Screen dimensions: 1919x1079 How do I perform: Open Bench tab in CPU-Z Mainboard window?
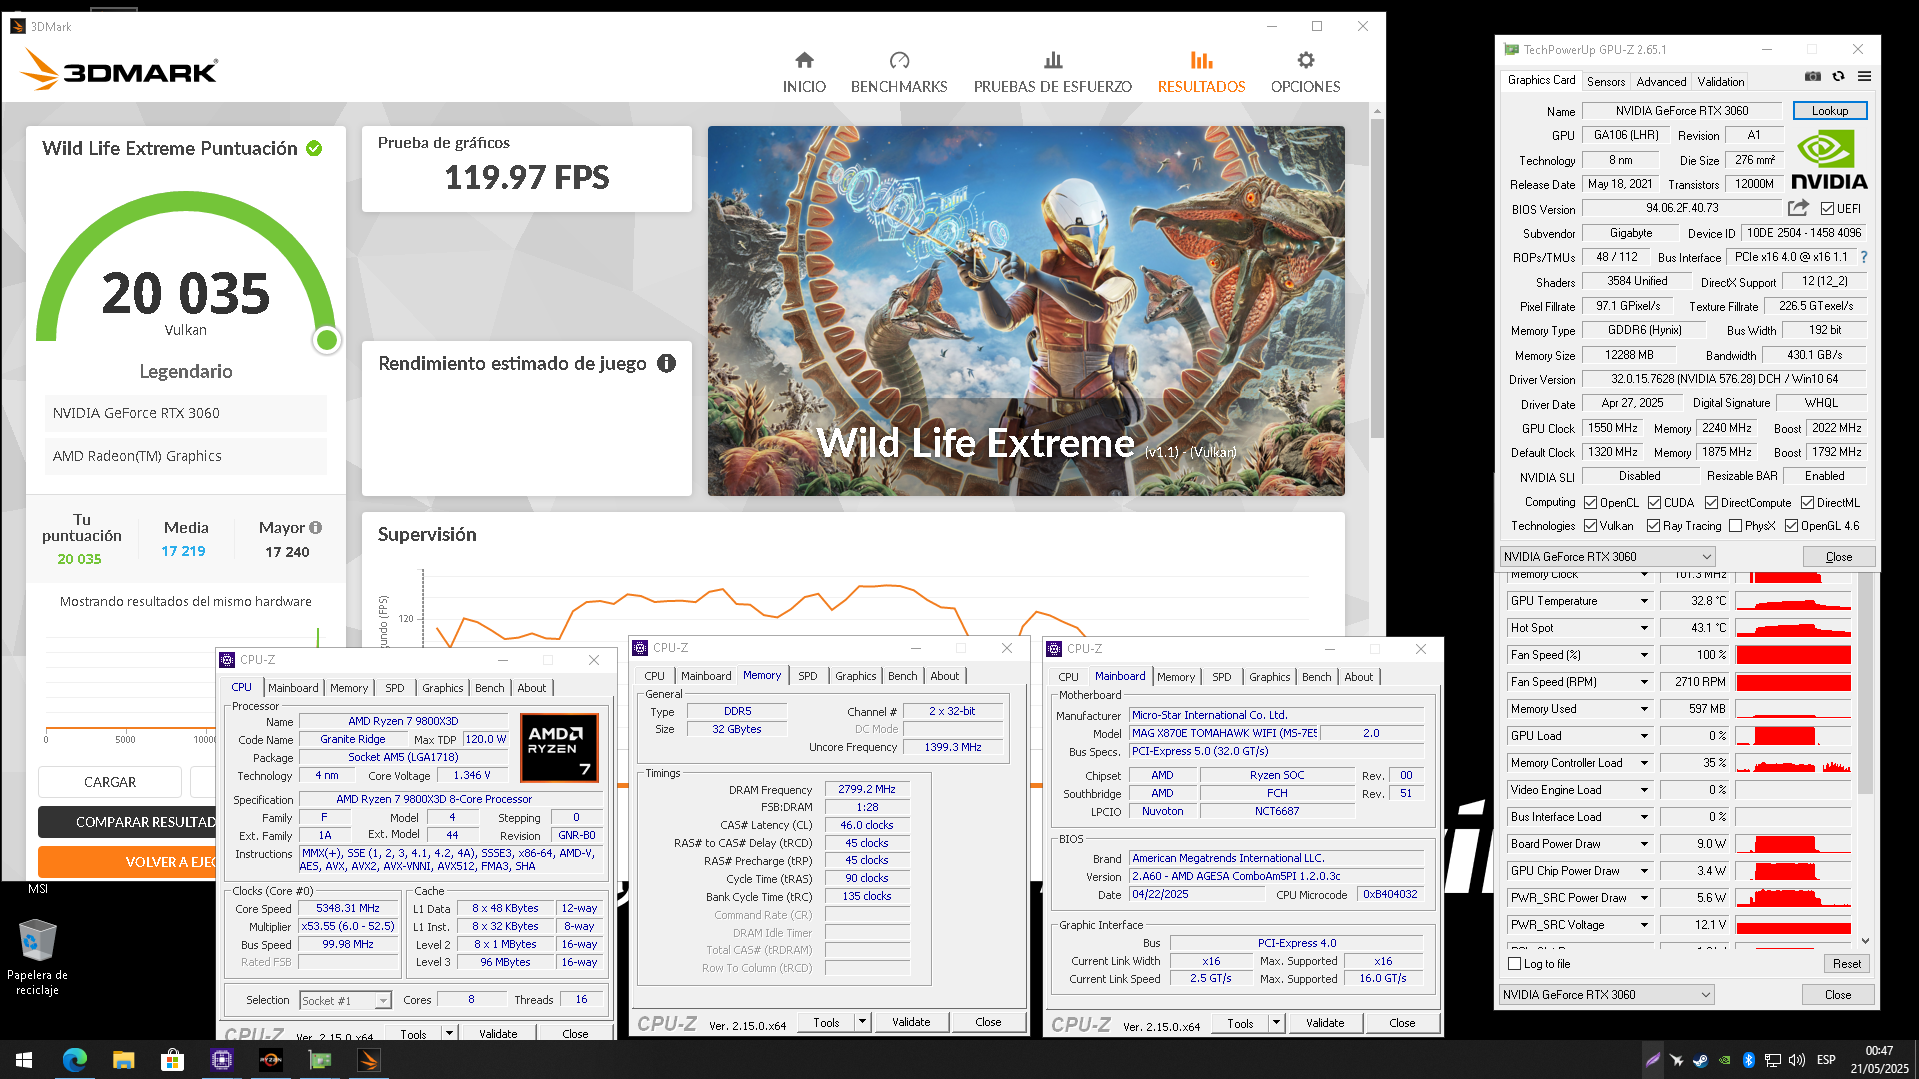coord(1316,677)
